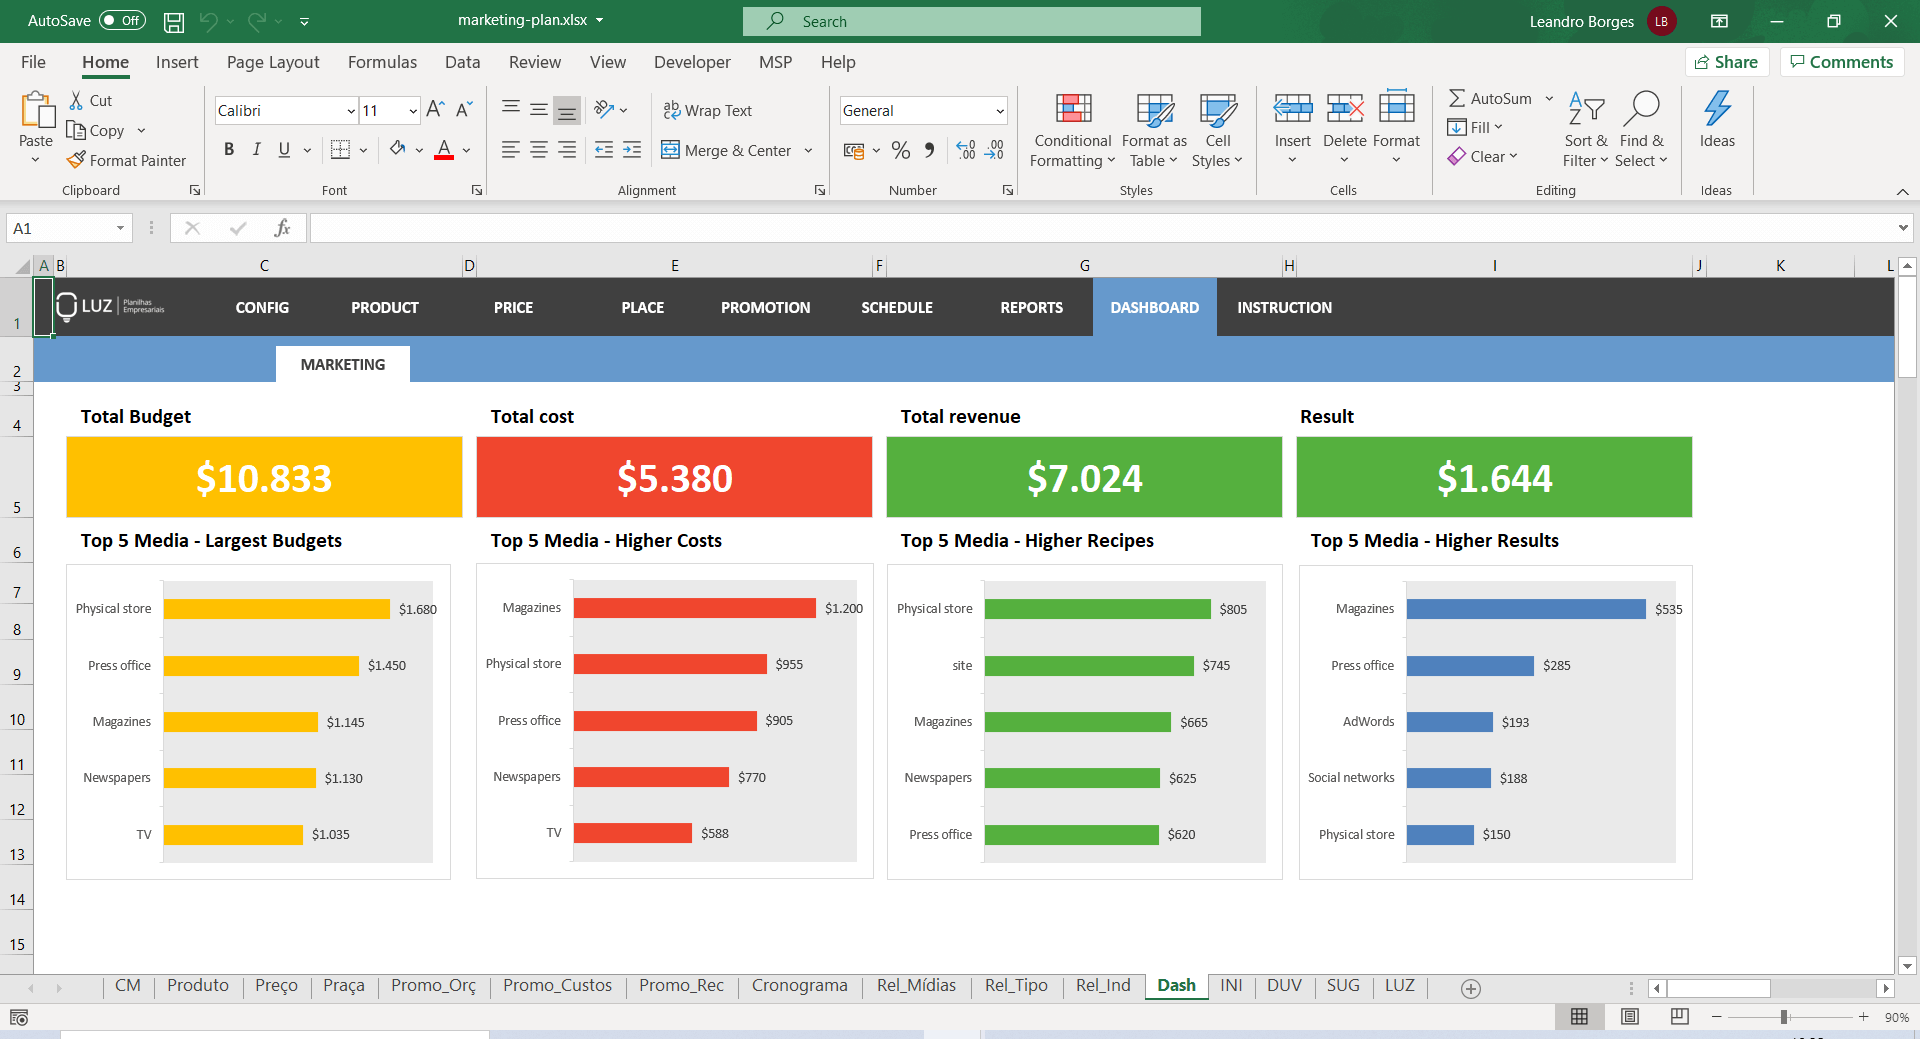Screen dimensions: 1920x1039
Task: Click the Ideas lightning icon
Action: 1716,108
